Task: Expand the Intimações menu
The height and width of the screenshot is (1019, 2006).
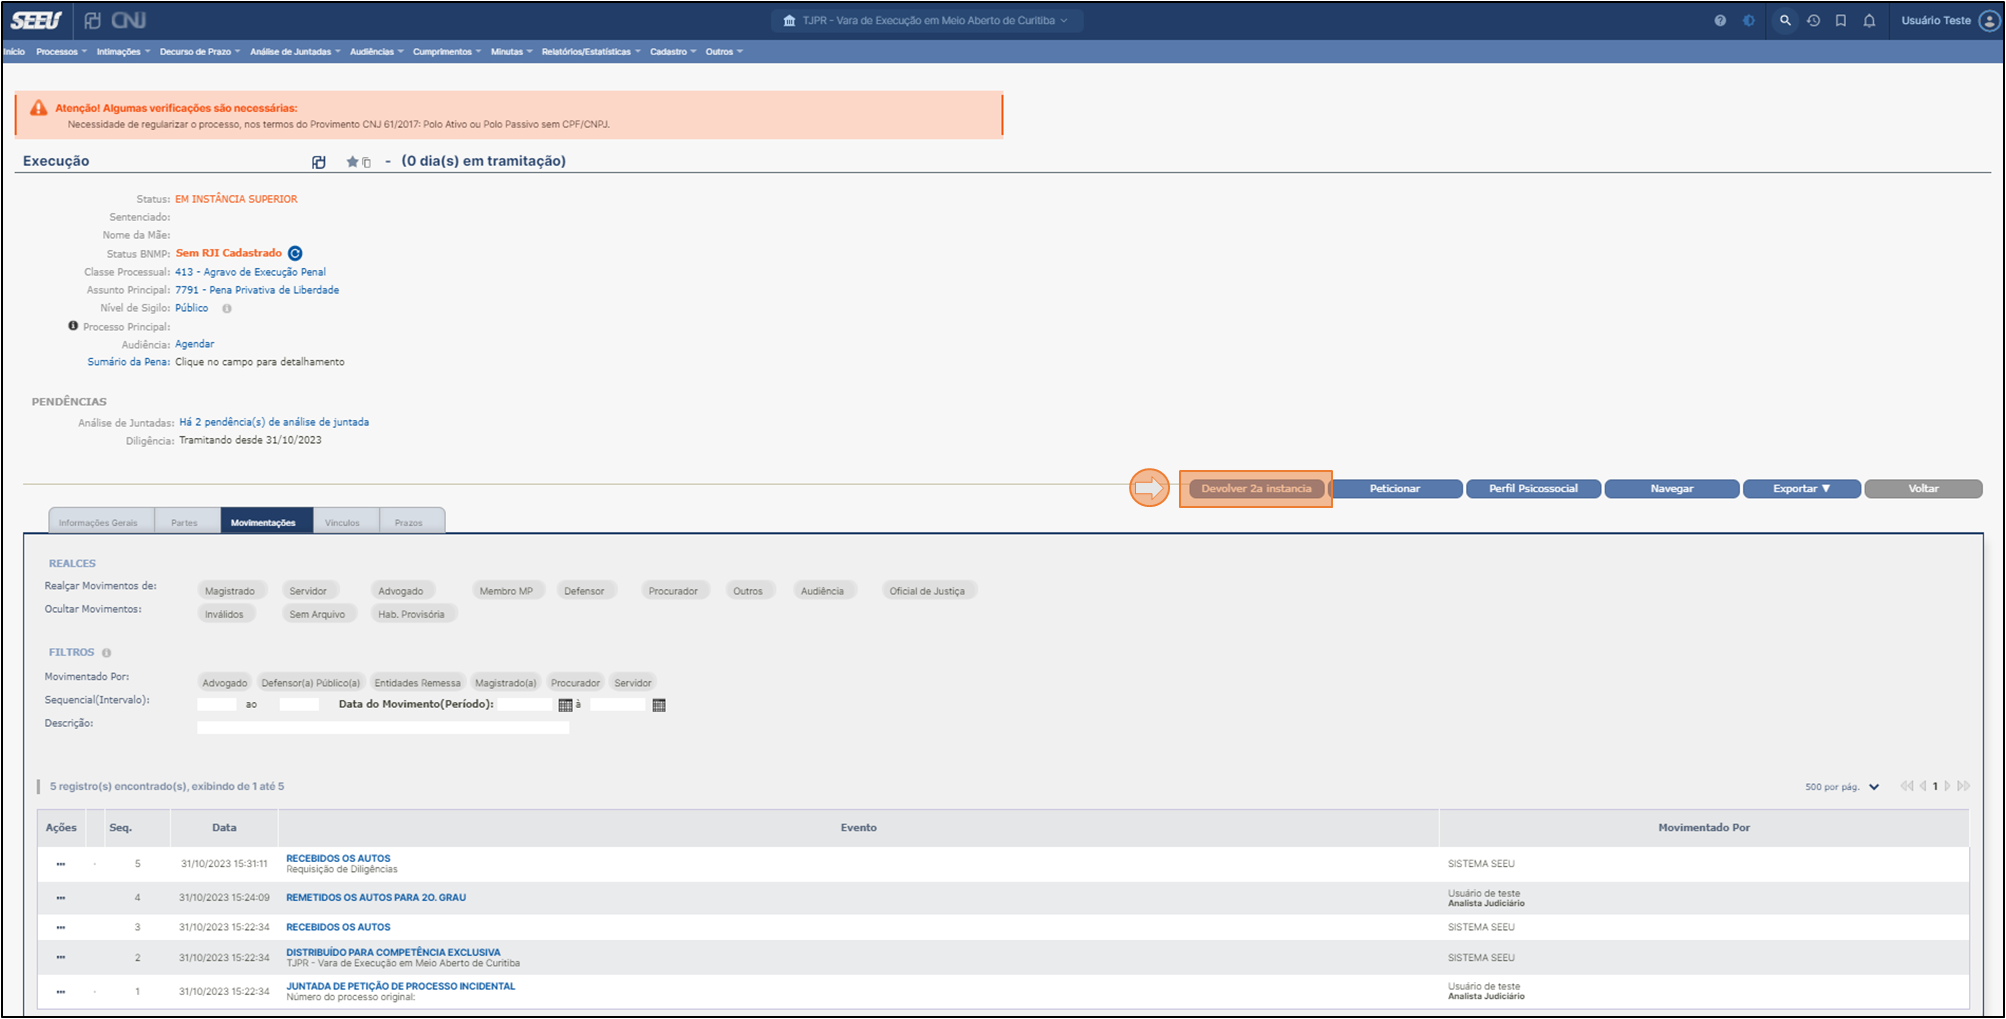Action: (123, 52)
